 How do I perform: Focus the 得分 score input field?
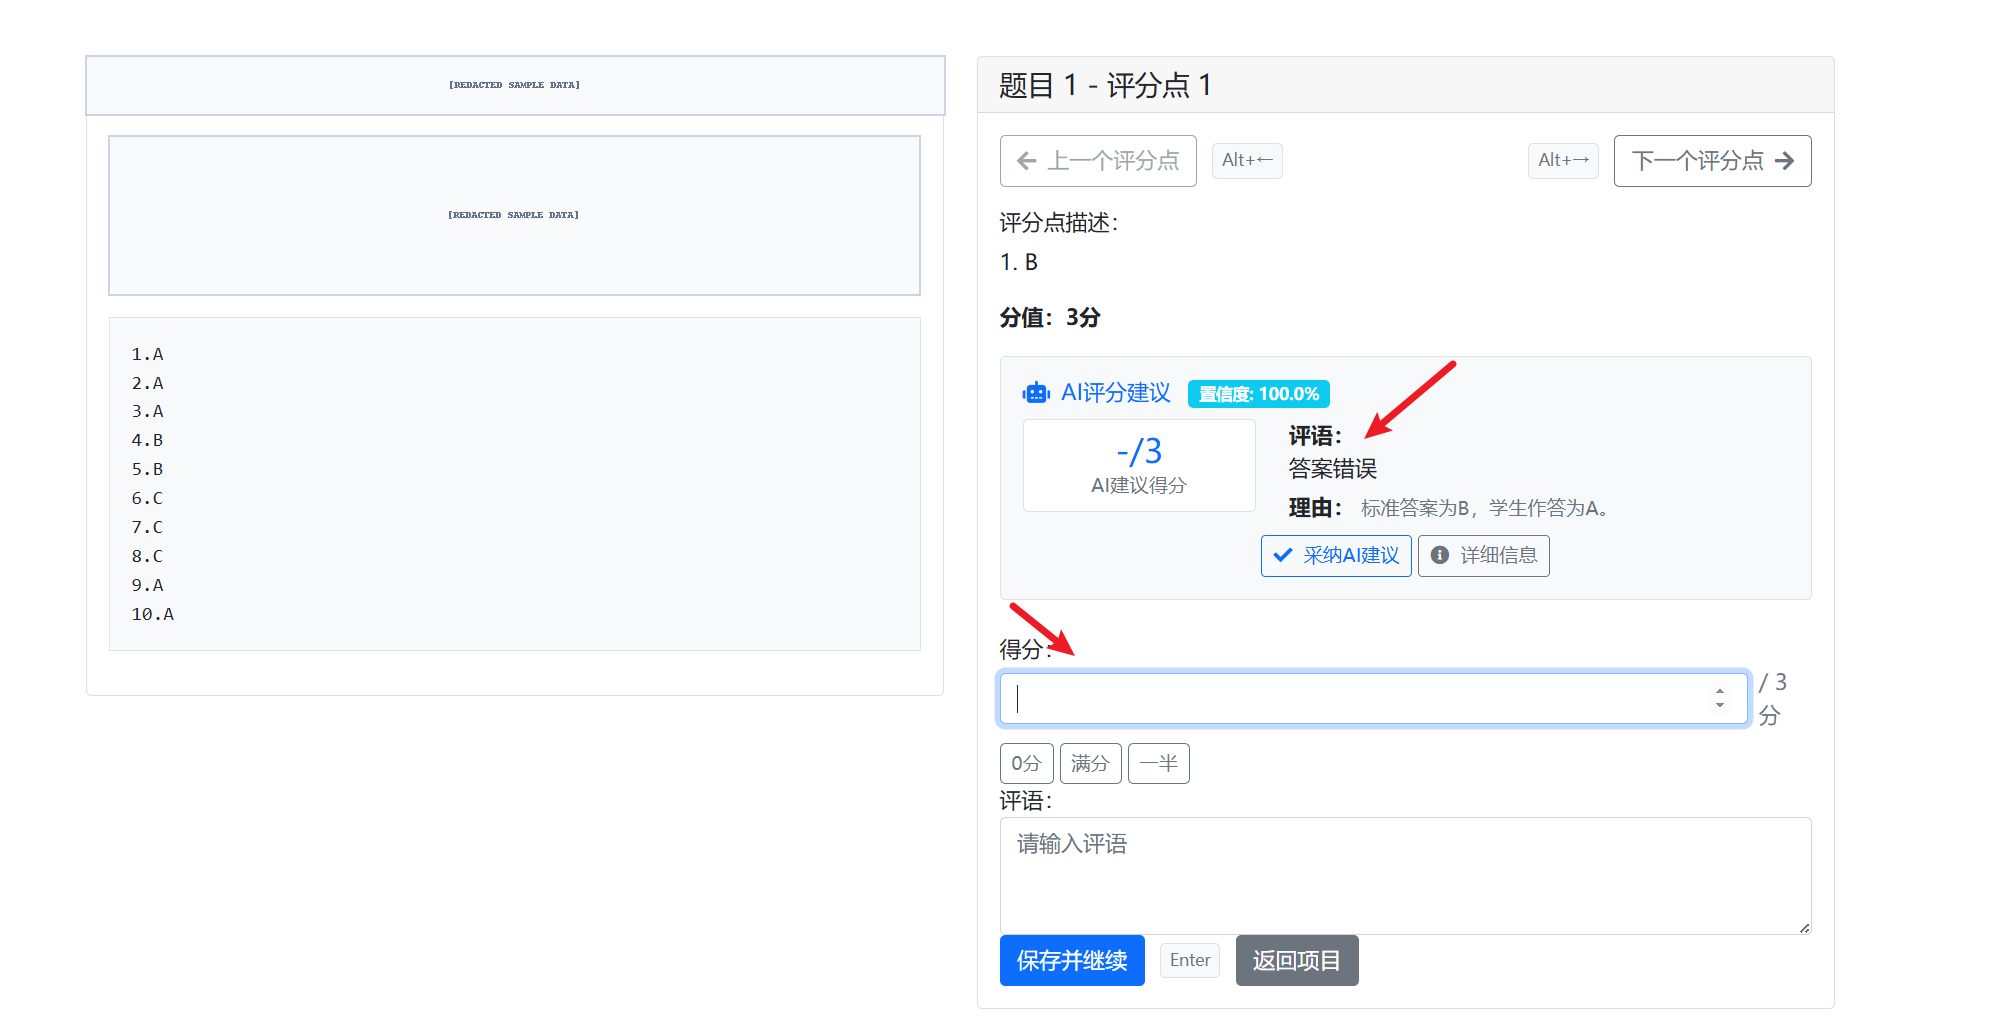1374,698
